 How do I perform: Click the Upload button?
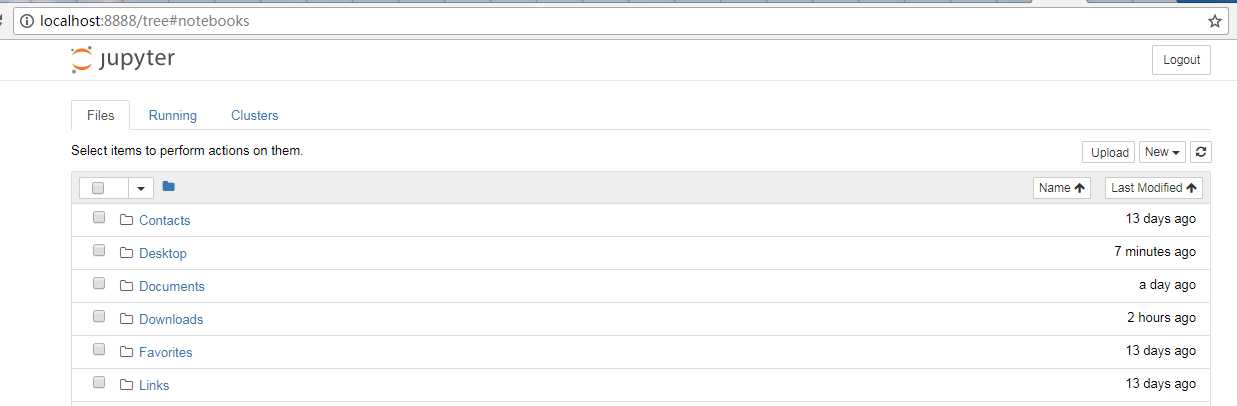pos(1109,152)
